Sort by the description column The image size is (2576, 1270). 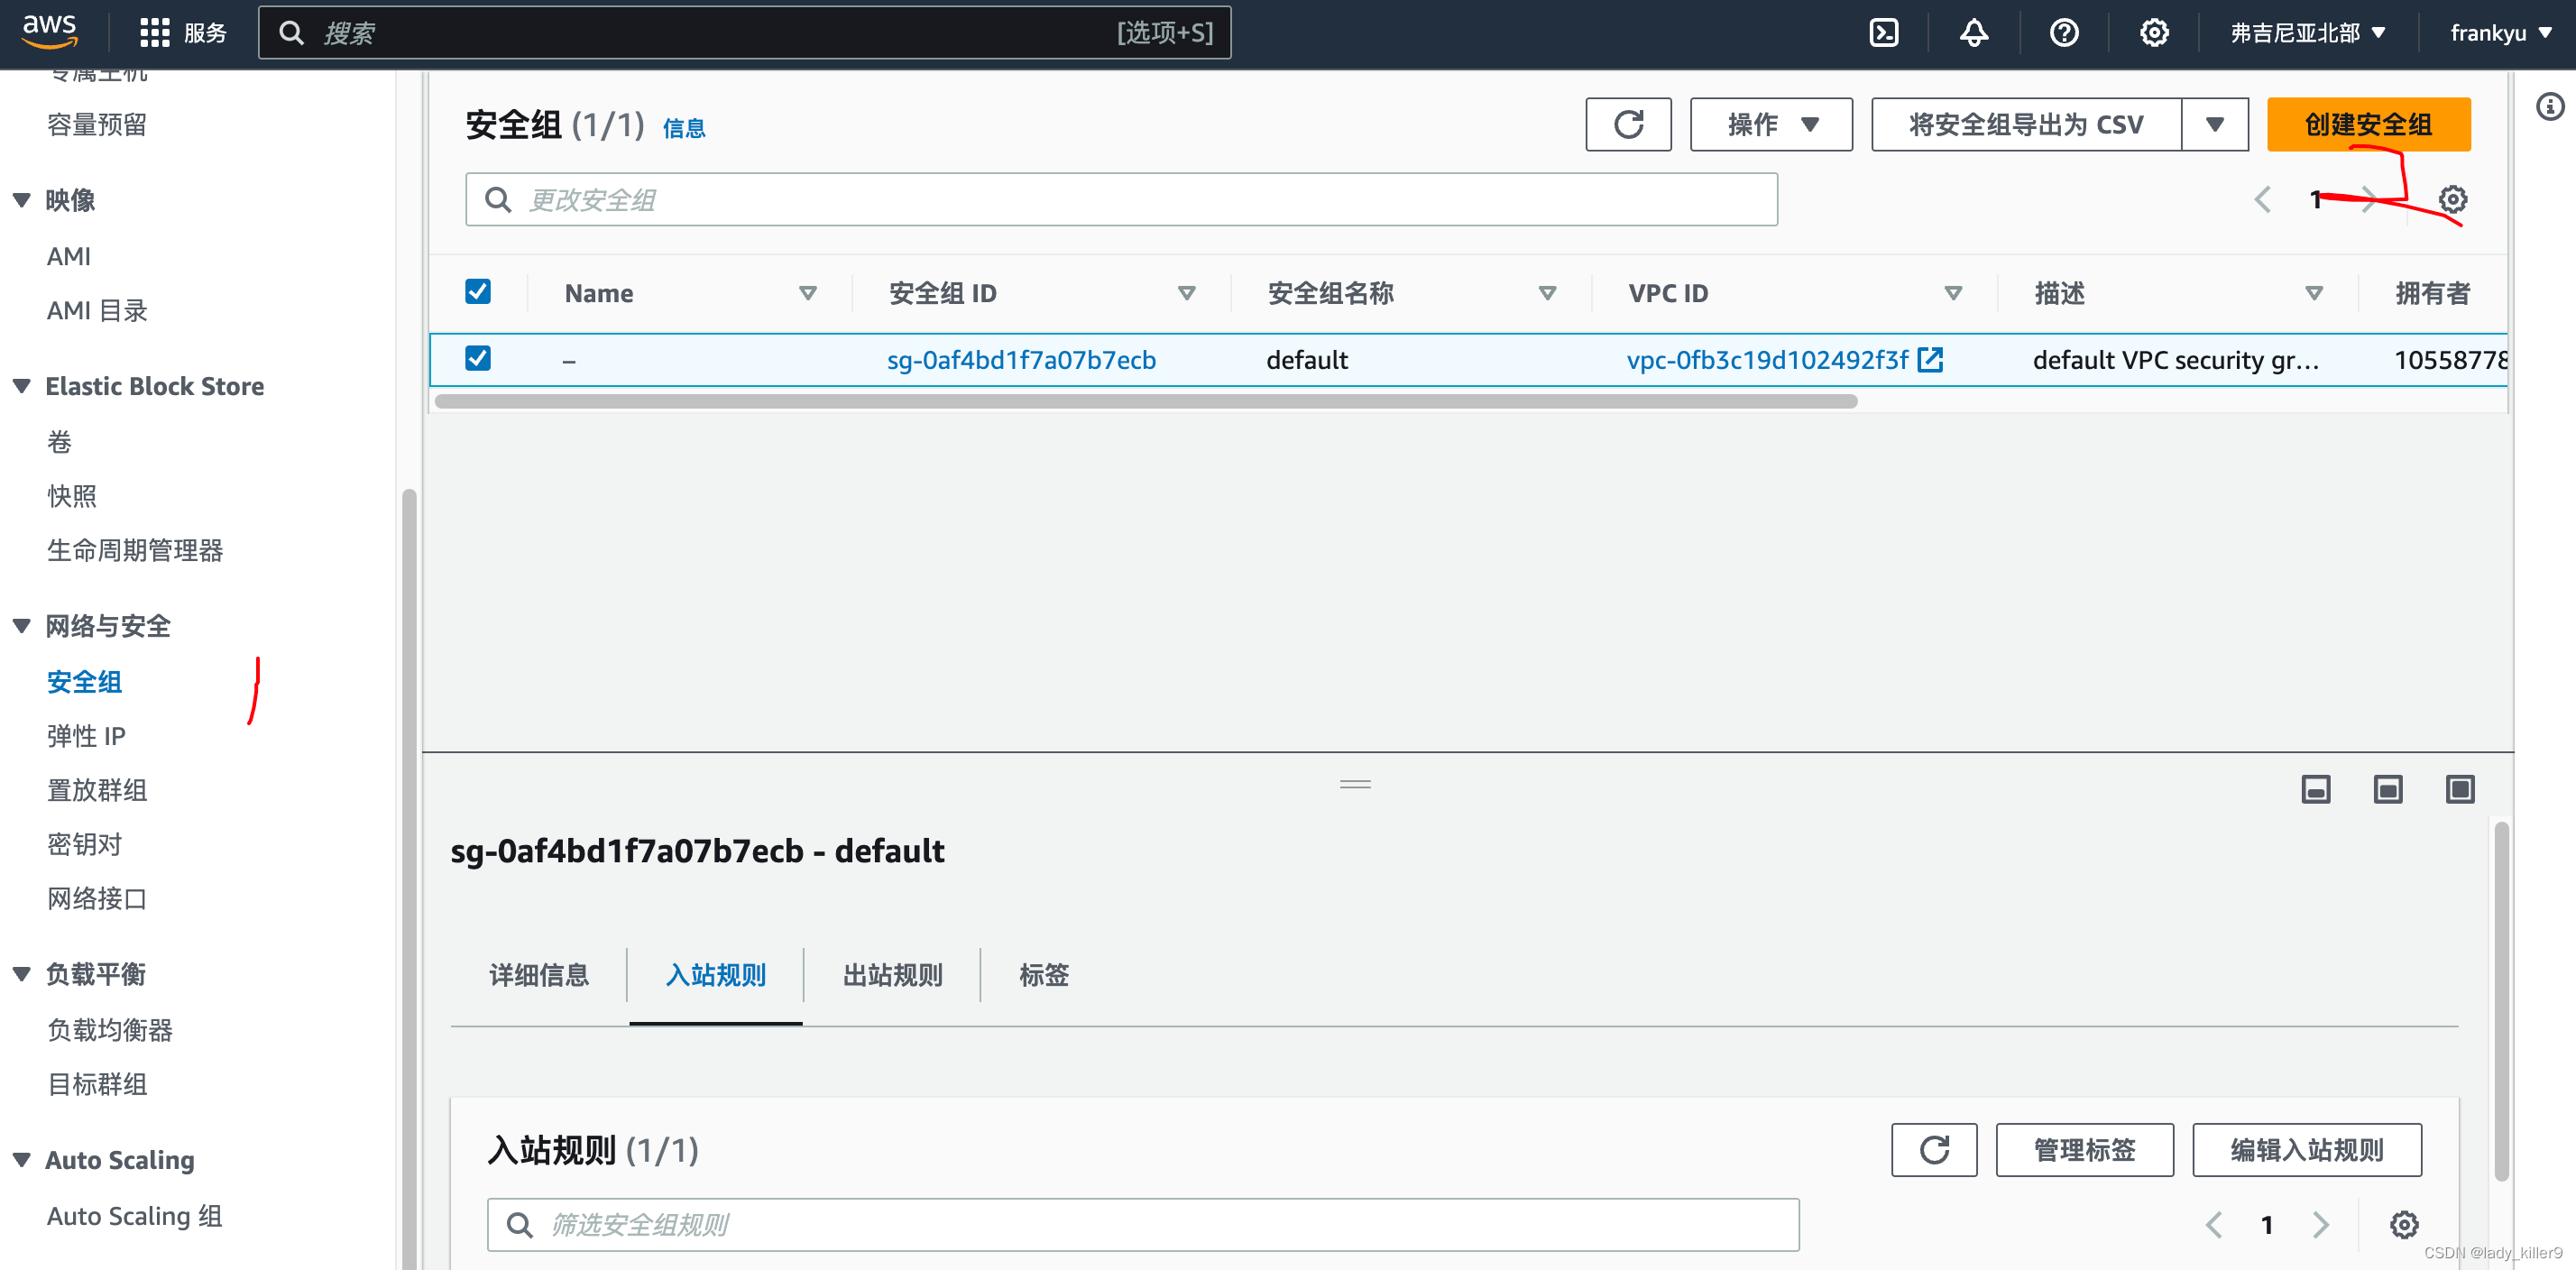pyautogui.click(x=2313, y=293)
